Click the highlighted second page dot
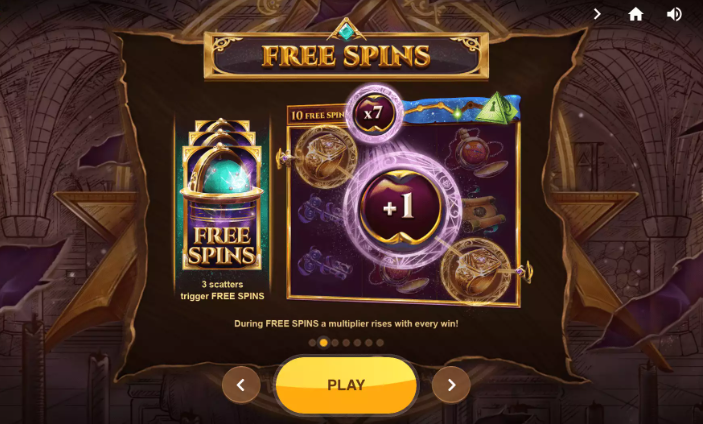 (x=324, y=343)
